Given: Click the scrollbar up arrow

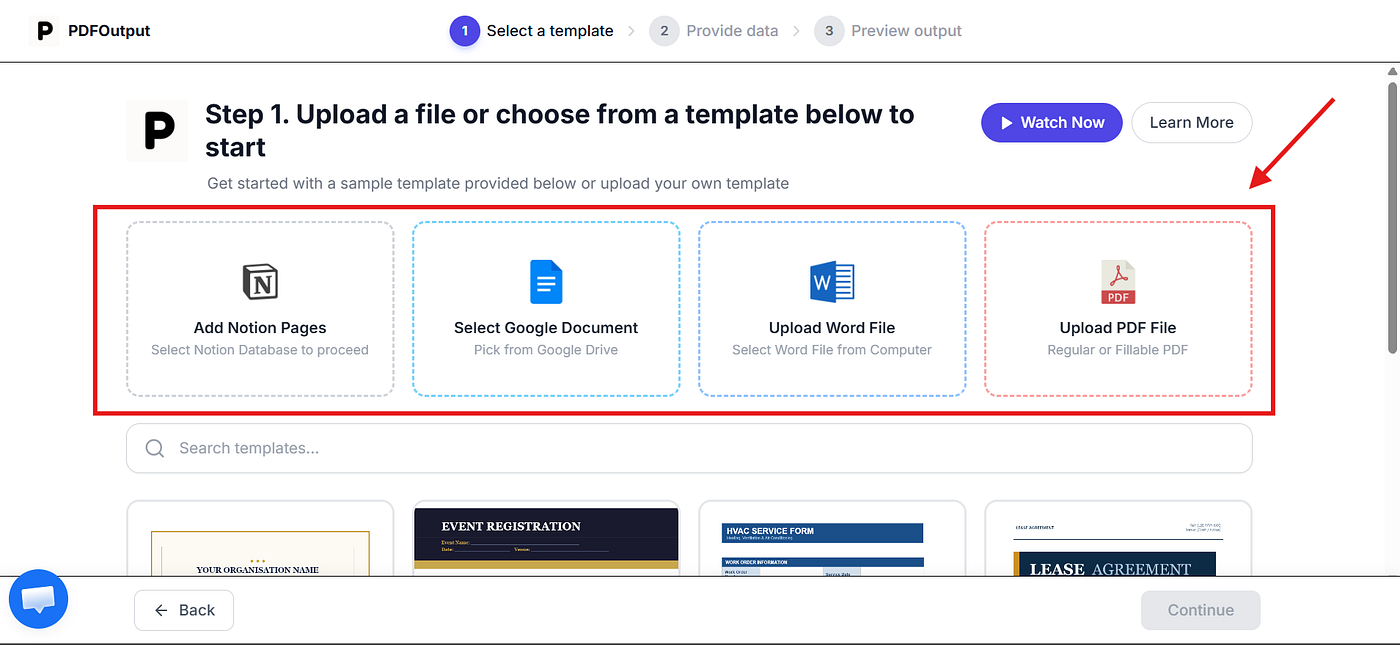Looking at the screenshot, I should point(1392,70).
